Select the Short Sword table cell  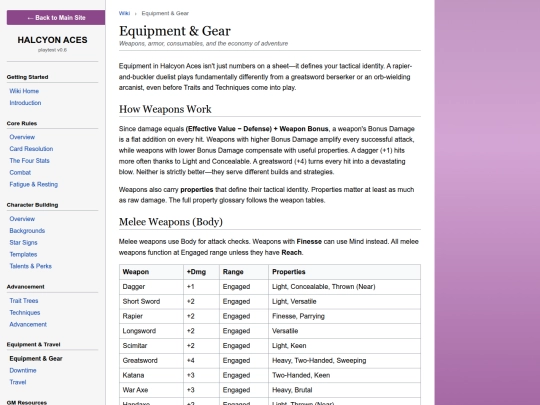coord(152,301)
